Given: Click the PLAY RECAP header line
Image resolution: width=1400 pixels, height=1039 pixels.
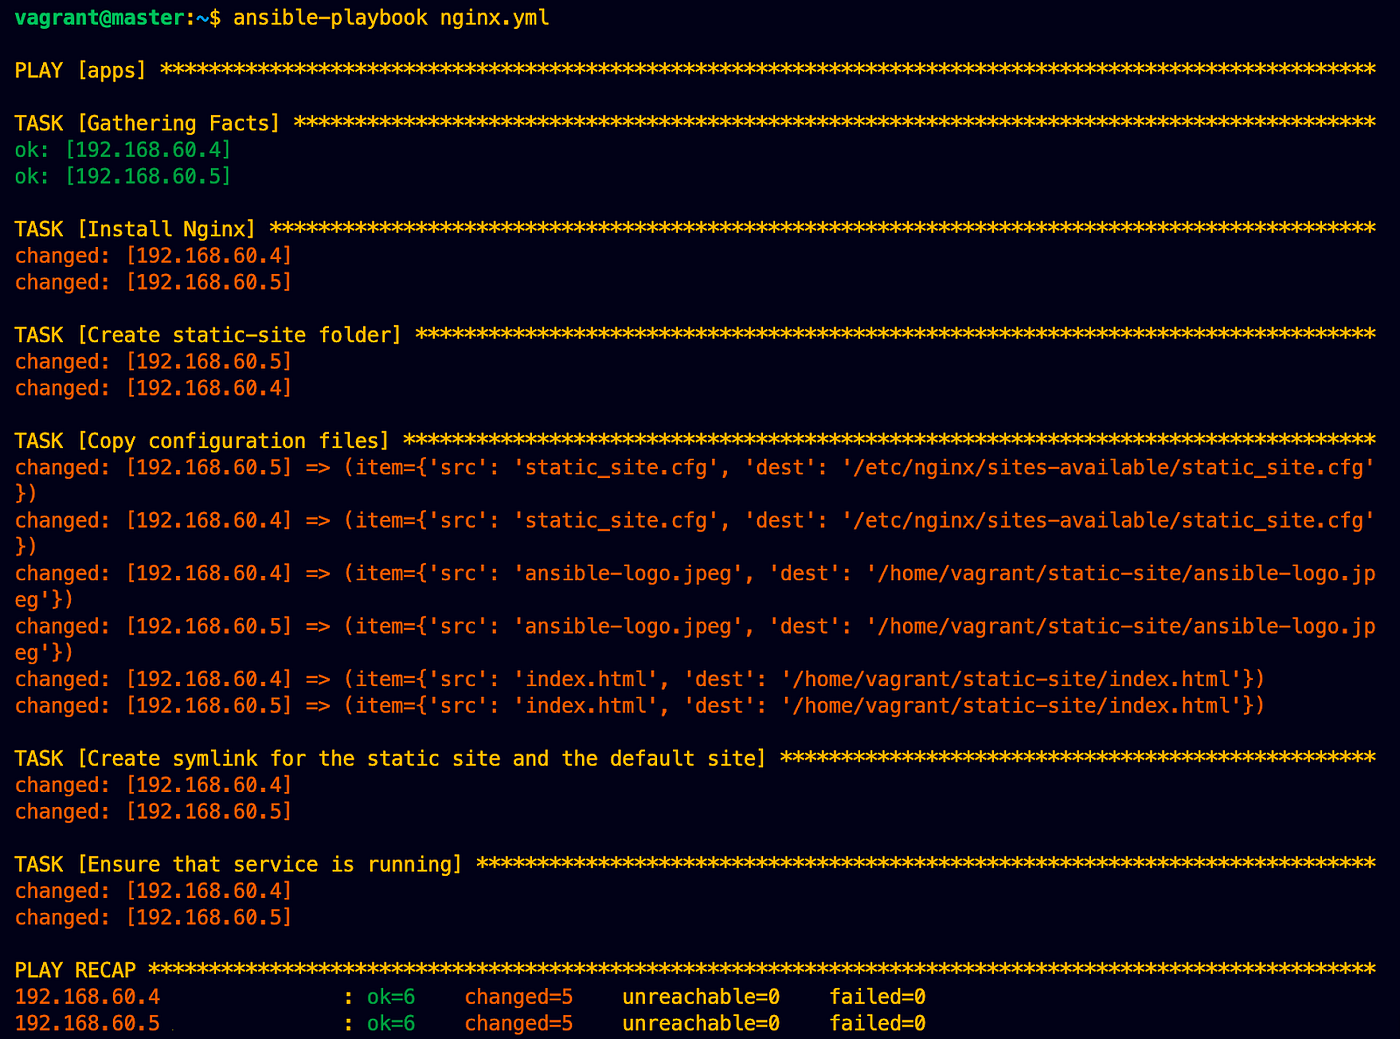Looking at the screenshot, I should [x=74, y=969].
